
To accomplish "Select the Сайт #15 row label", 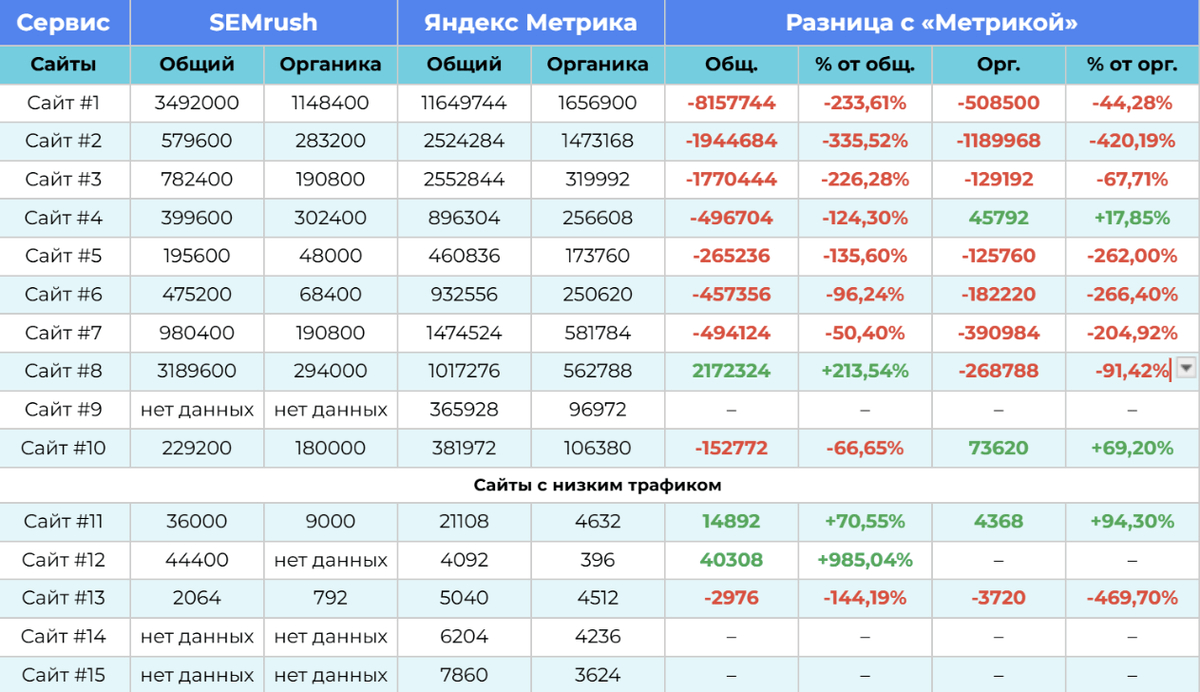I will [x=64, y=674].
